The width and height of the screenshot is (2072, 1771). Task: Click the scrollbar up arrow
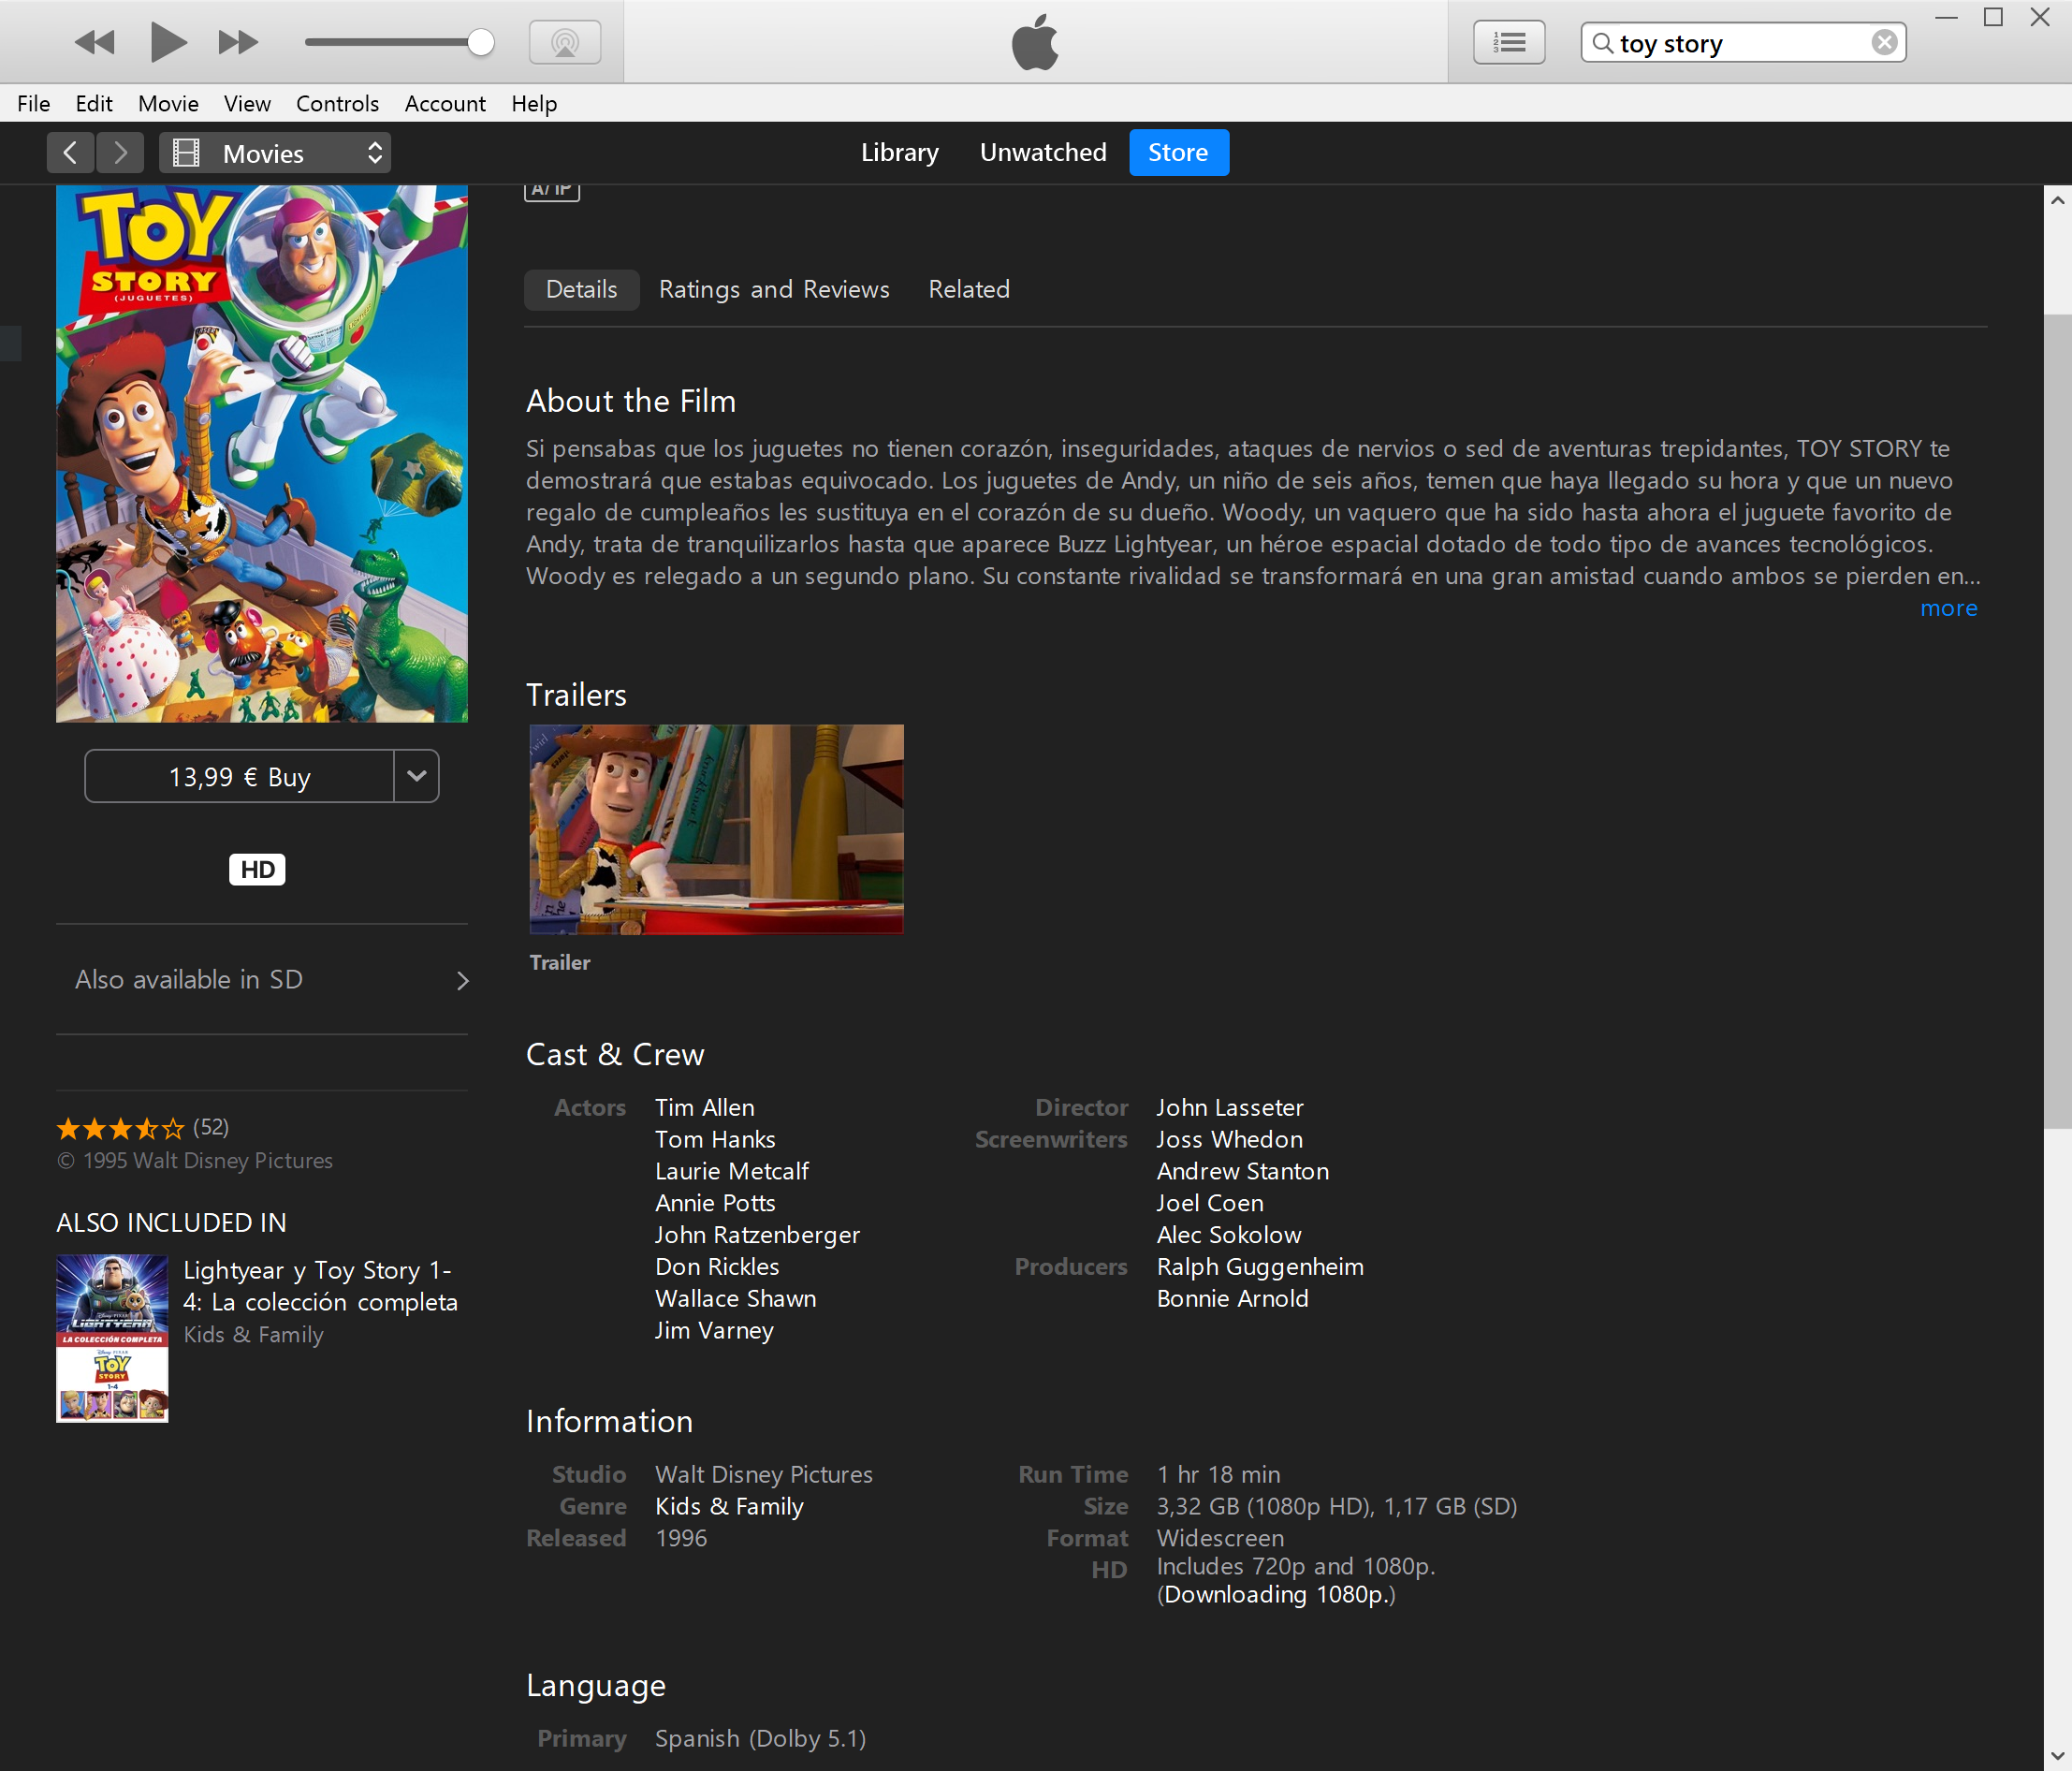coord(2057,200)
